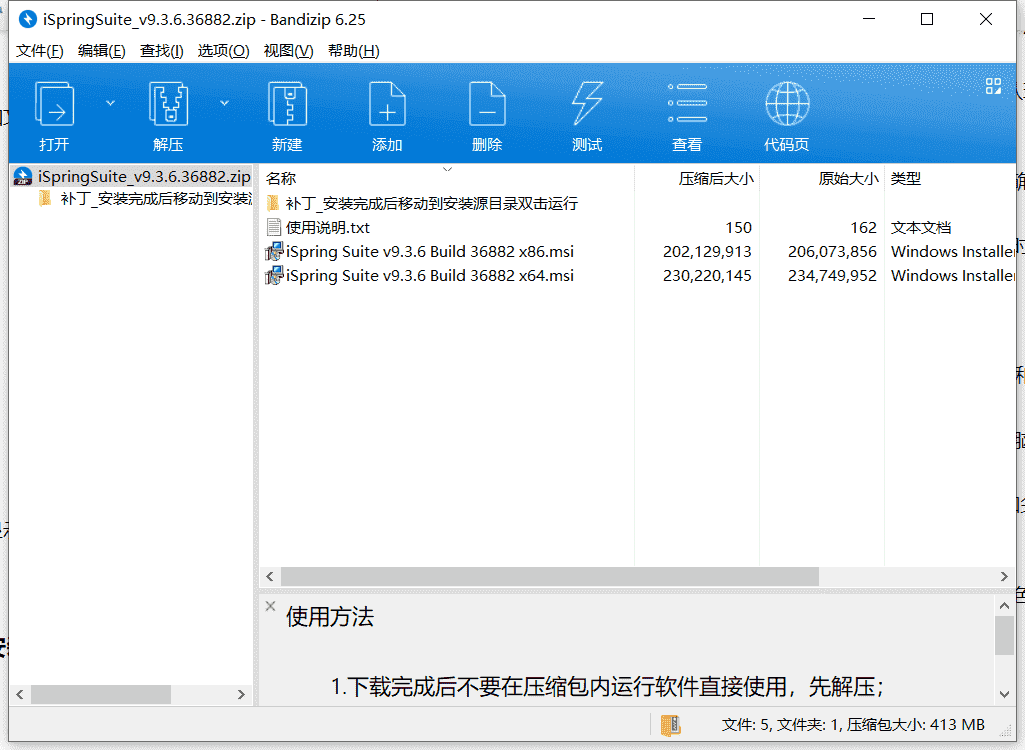
Task: Click the text document icon of 使用说明.txt
Action: pyautogui.click(x=274, y=228)
